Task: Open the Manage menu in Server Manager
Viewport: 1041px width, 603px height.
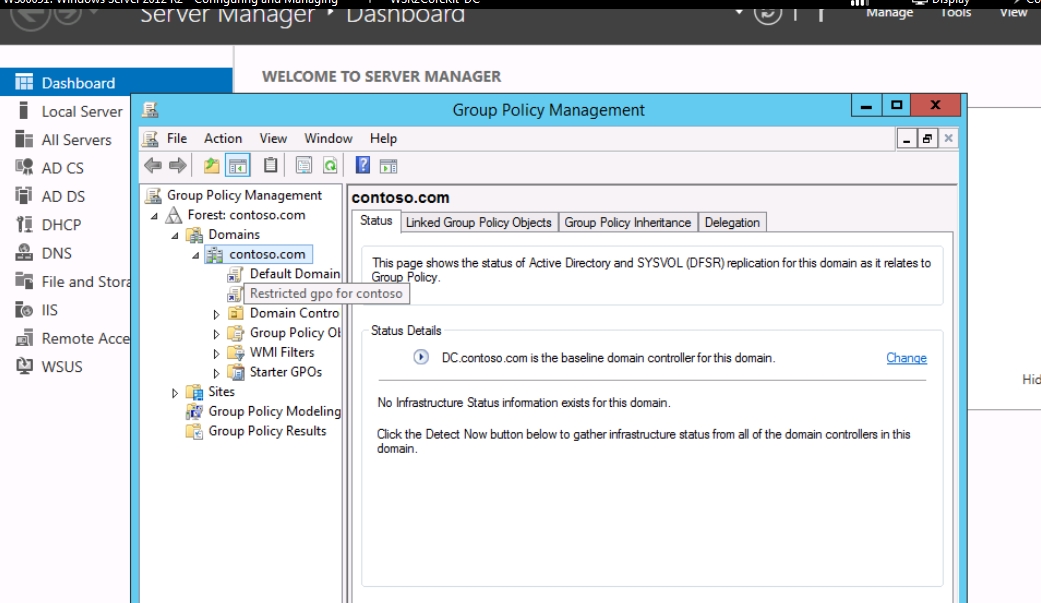Action: [890, 12]
